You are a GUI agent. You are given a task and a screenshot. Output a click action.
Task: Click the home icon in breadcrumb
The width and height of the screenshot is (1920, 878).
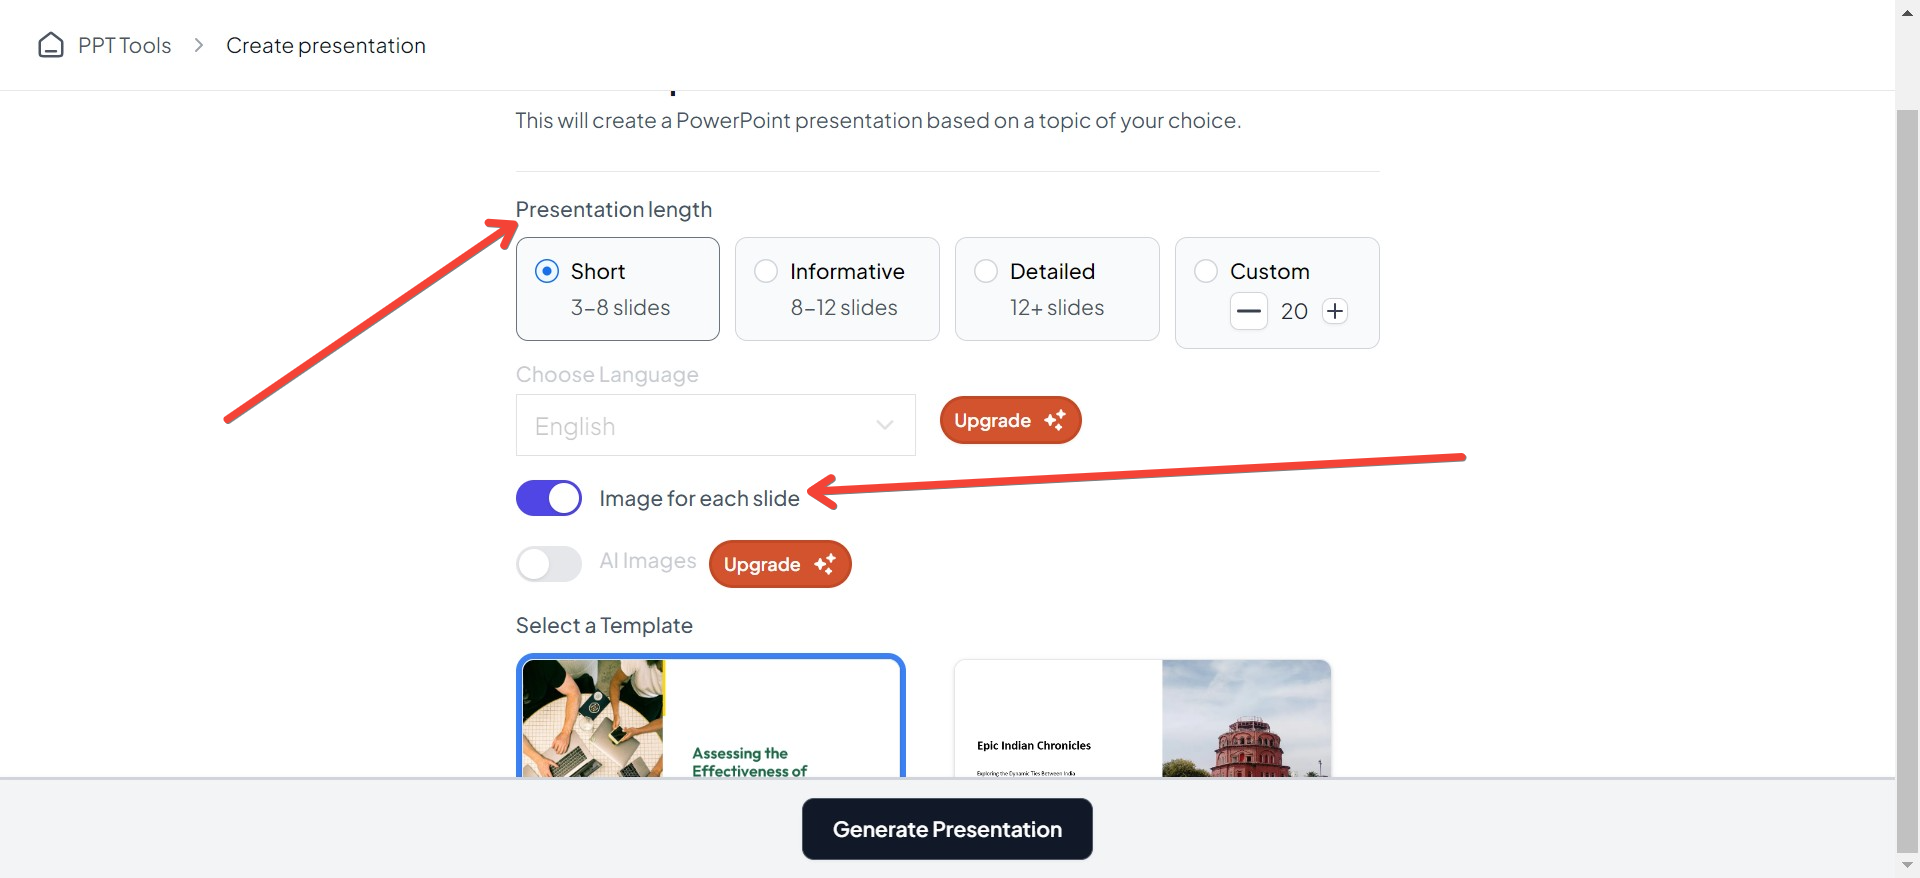pos(51,45)
